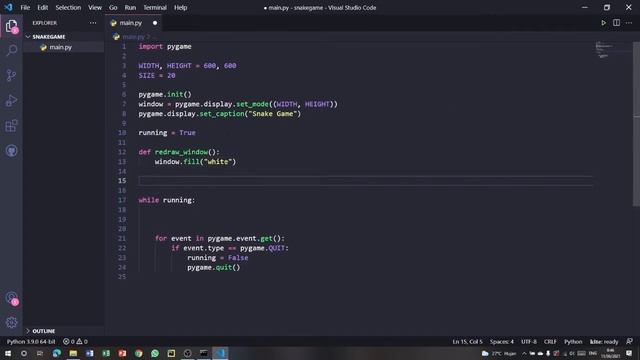The image size is (640, 360).
Task: Open taskbar Task View icon
Action: click(40, 353)
